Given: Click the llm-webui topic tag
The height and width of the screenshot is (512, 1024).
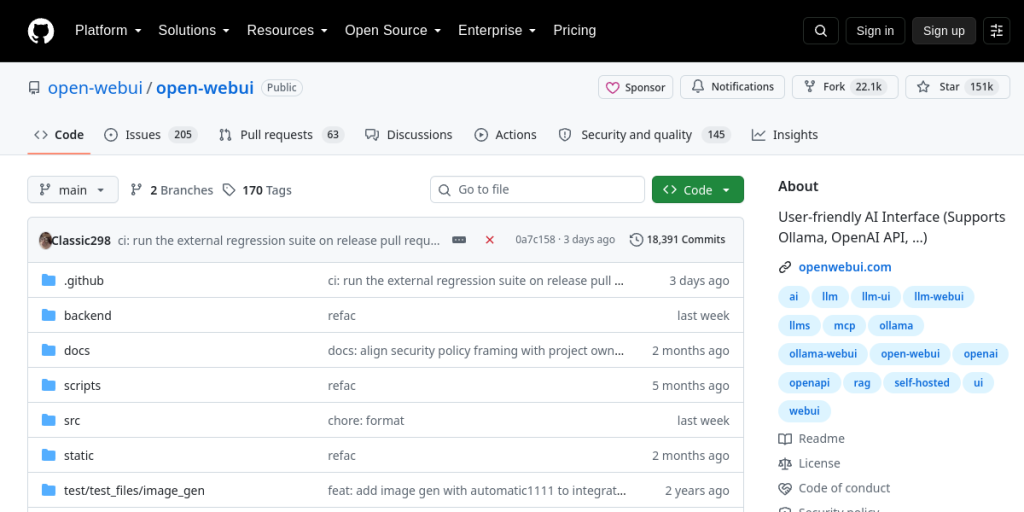Looking at the screenshot, I should click(938, 296).
